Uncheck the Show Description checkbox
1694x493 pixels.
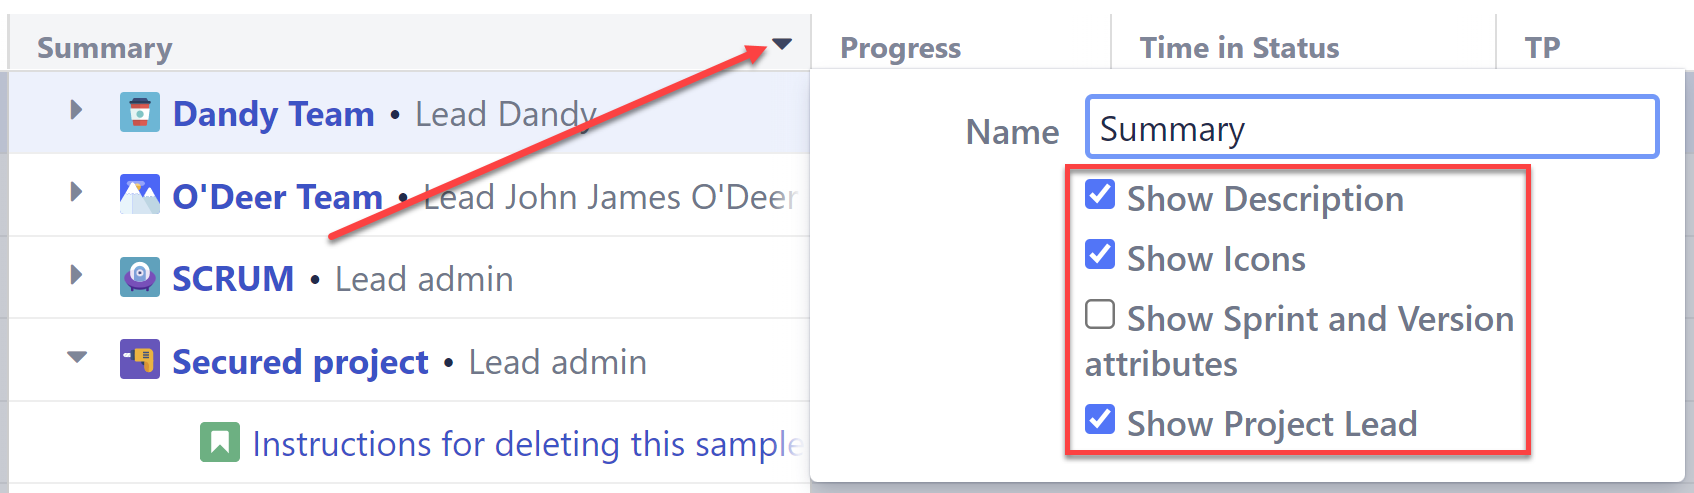[x=1100, y=195]
